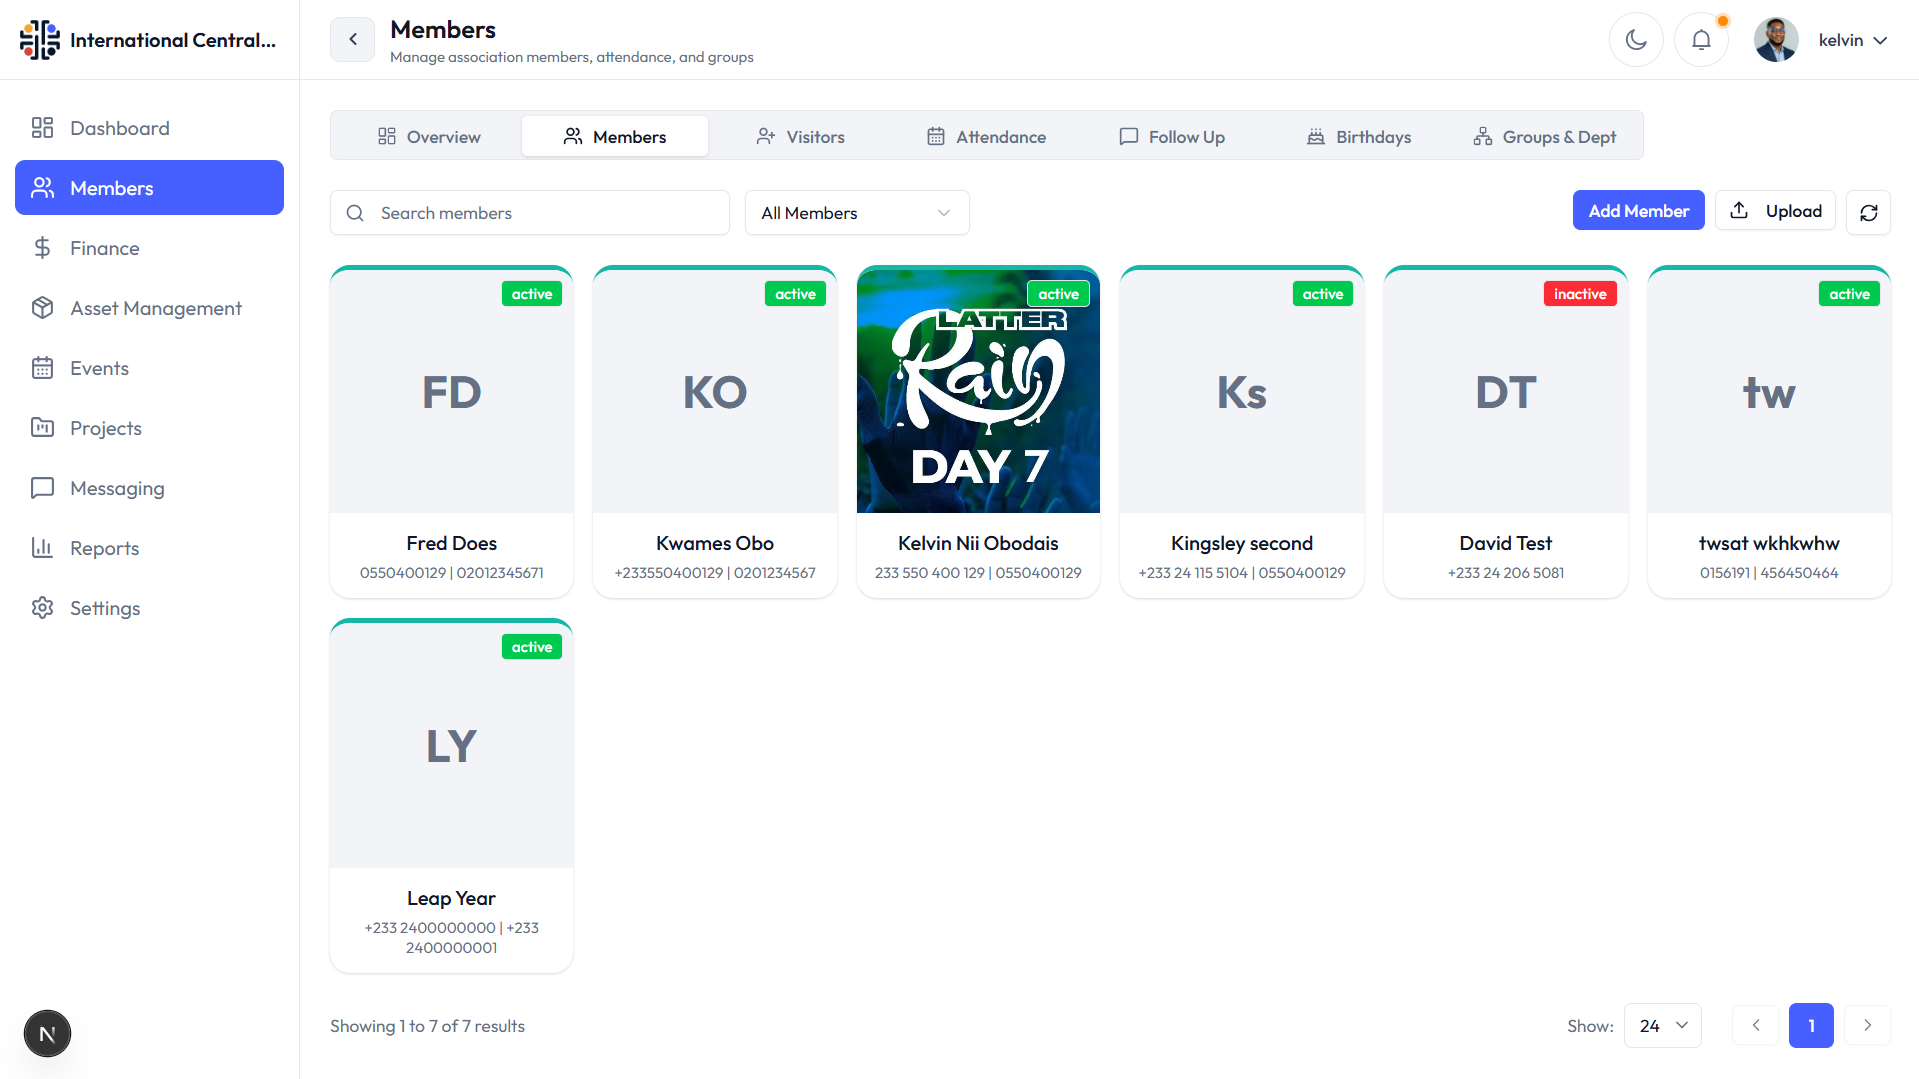Switch to the Attendance tab
Image resolution: width=1919 pixels, height=1079 pixels.
tap(986, 136)
